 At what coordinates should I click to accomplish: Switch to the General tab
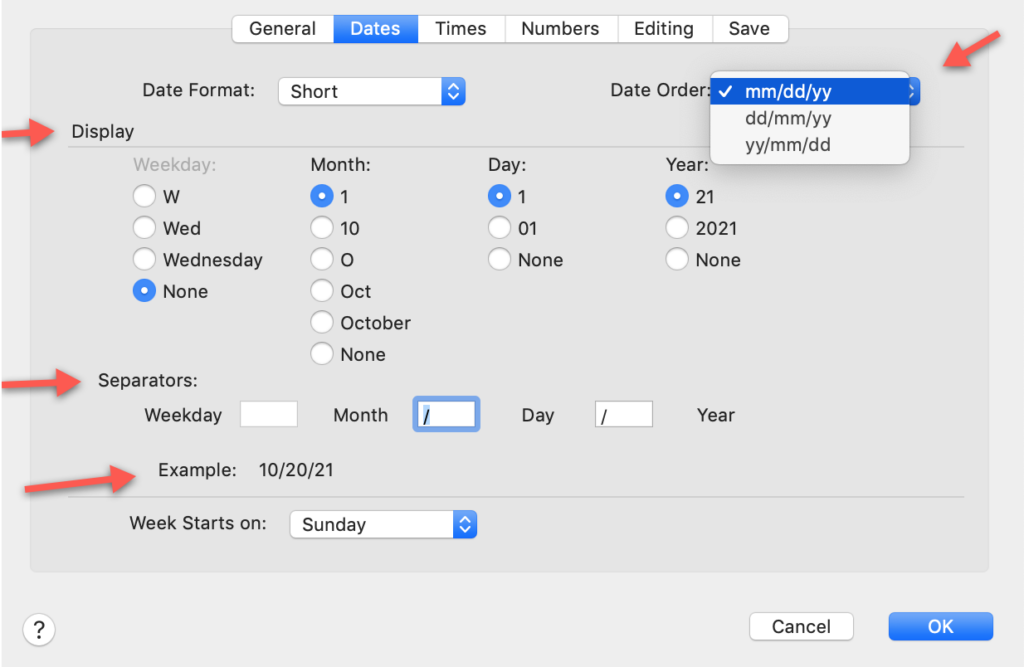tap(283, 29)
